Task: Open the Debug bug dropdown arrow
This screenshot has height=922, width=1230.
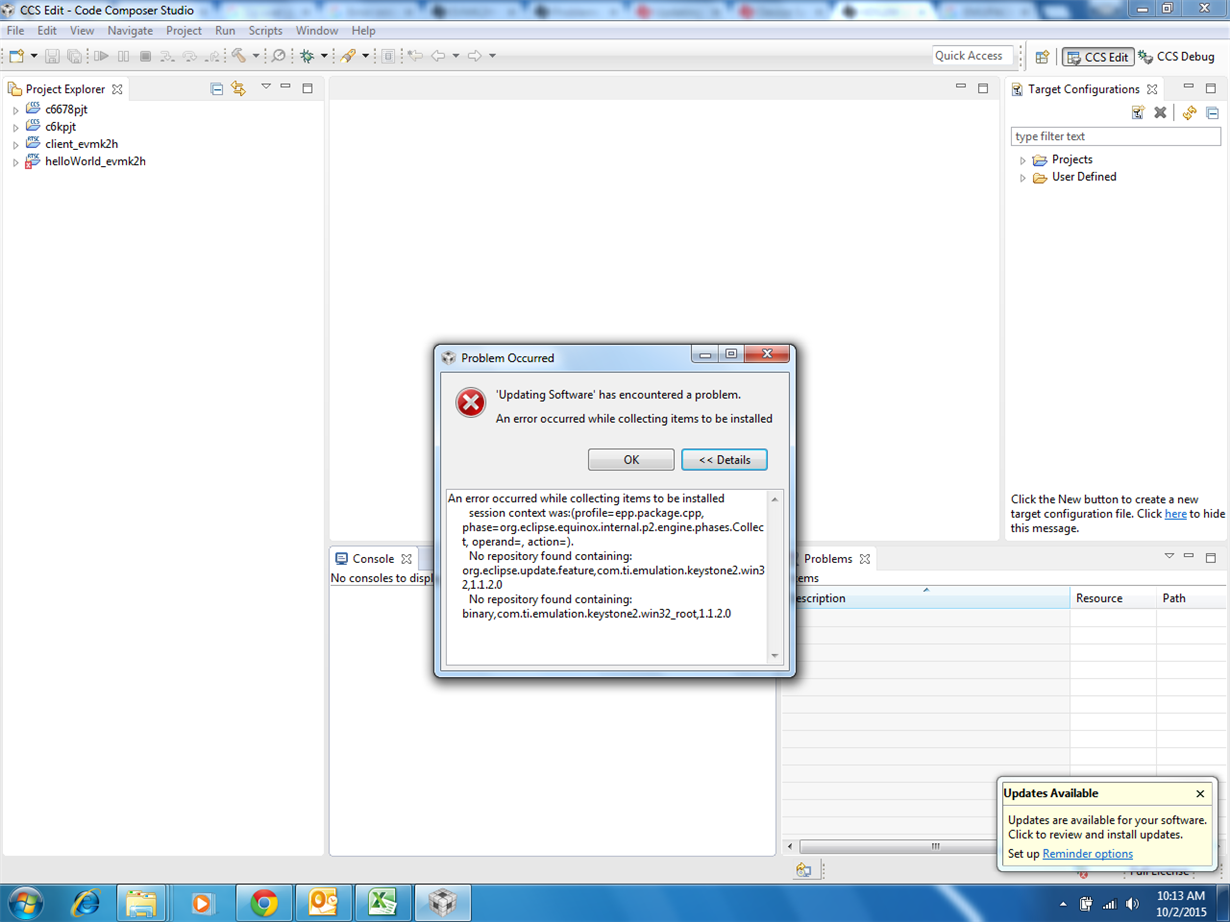Action: tap(324, 56)
